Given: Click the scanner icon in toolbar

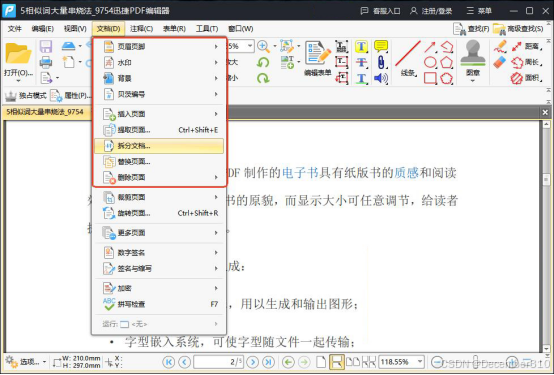Looking at the screenshot, I should [x=69, y=46].
